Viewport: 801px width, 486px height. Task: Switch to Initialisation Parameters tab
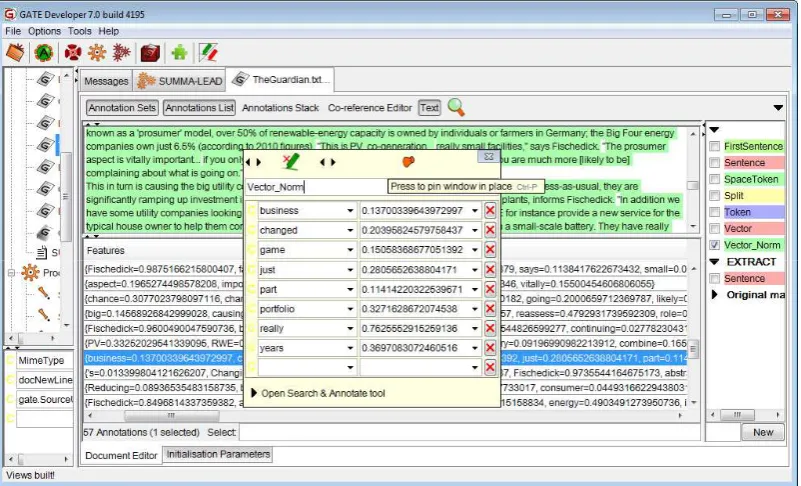tap(218, 454)
